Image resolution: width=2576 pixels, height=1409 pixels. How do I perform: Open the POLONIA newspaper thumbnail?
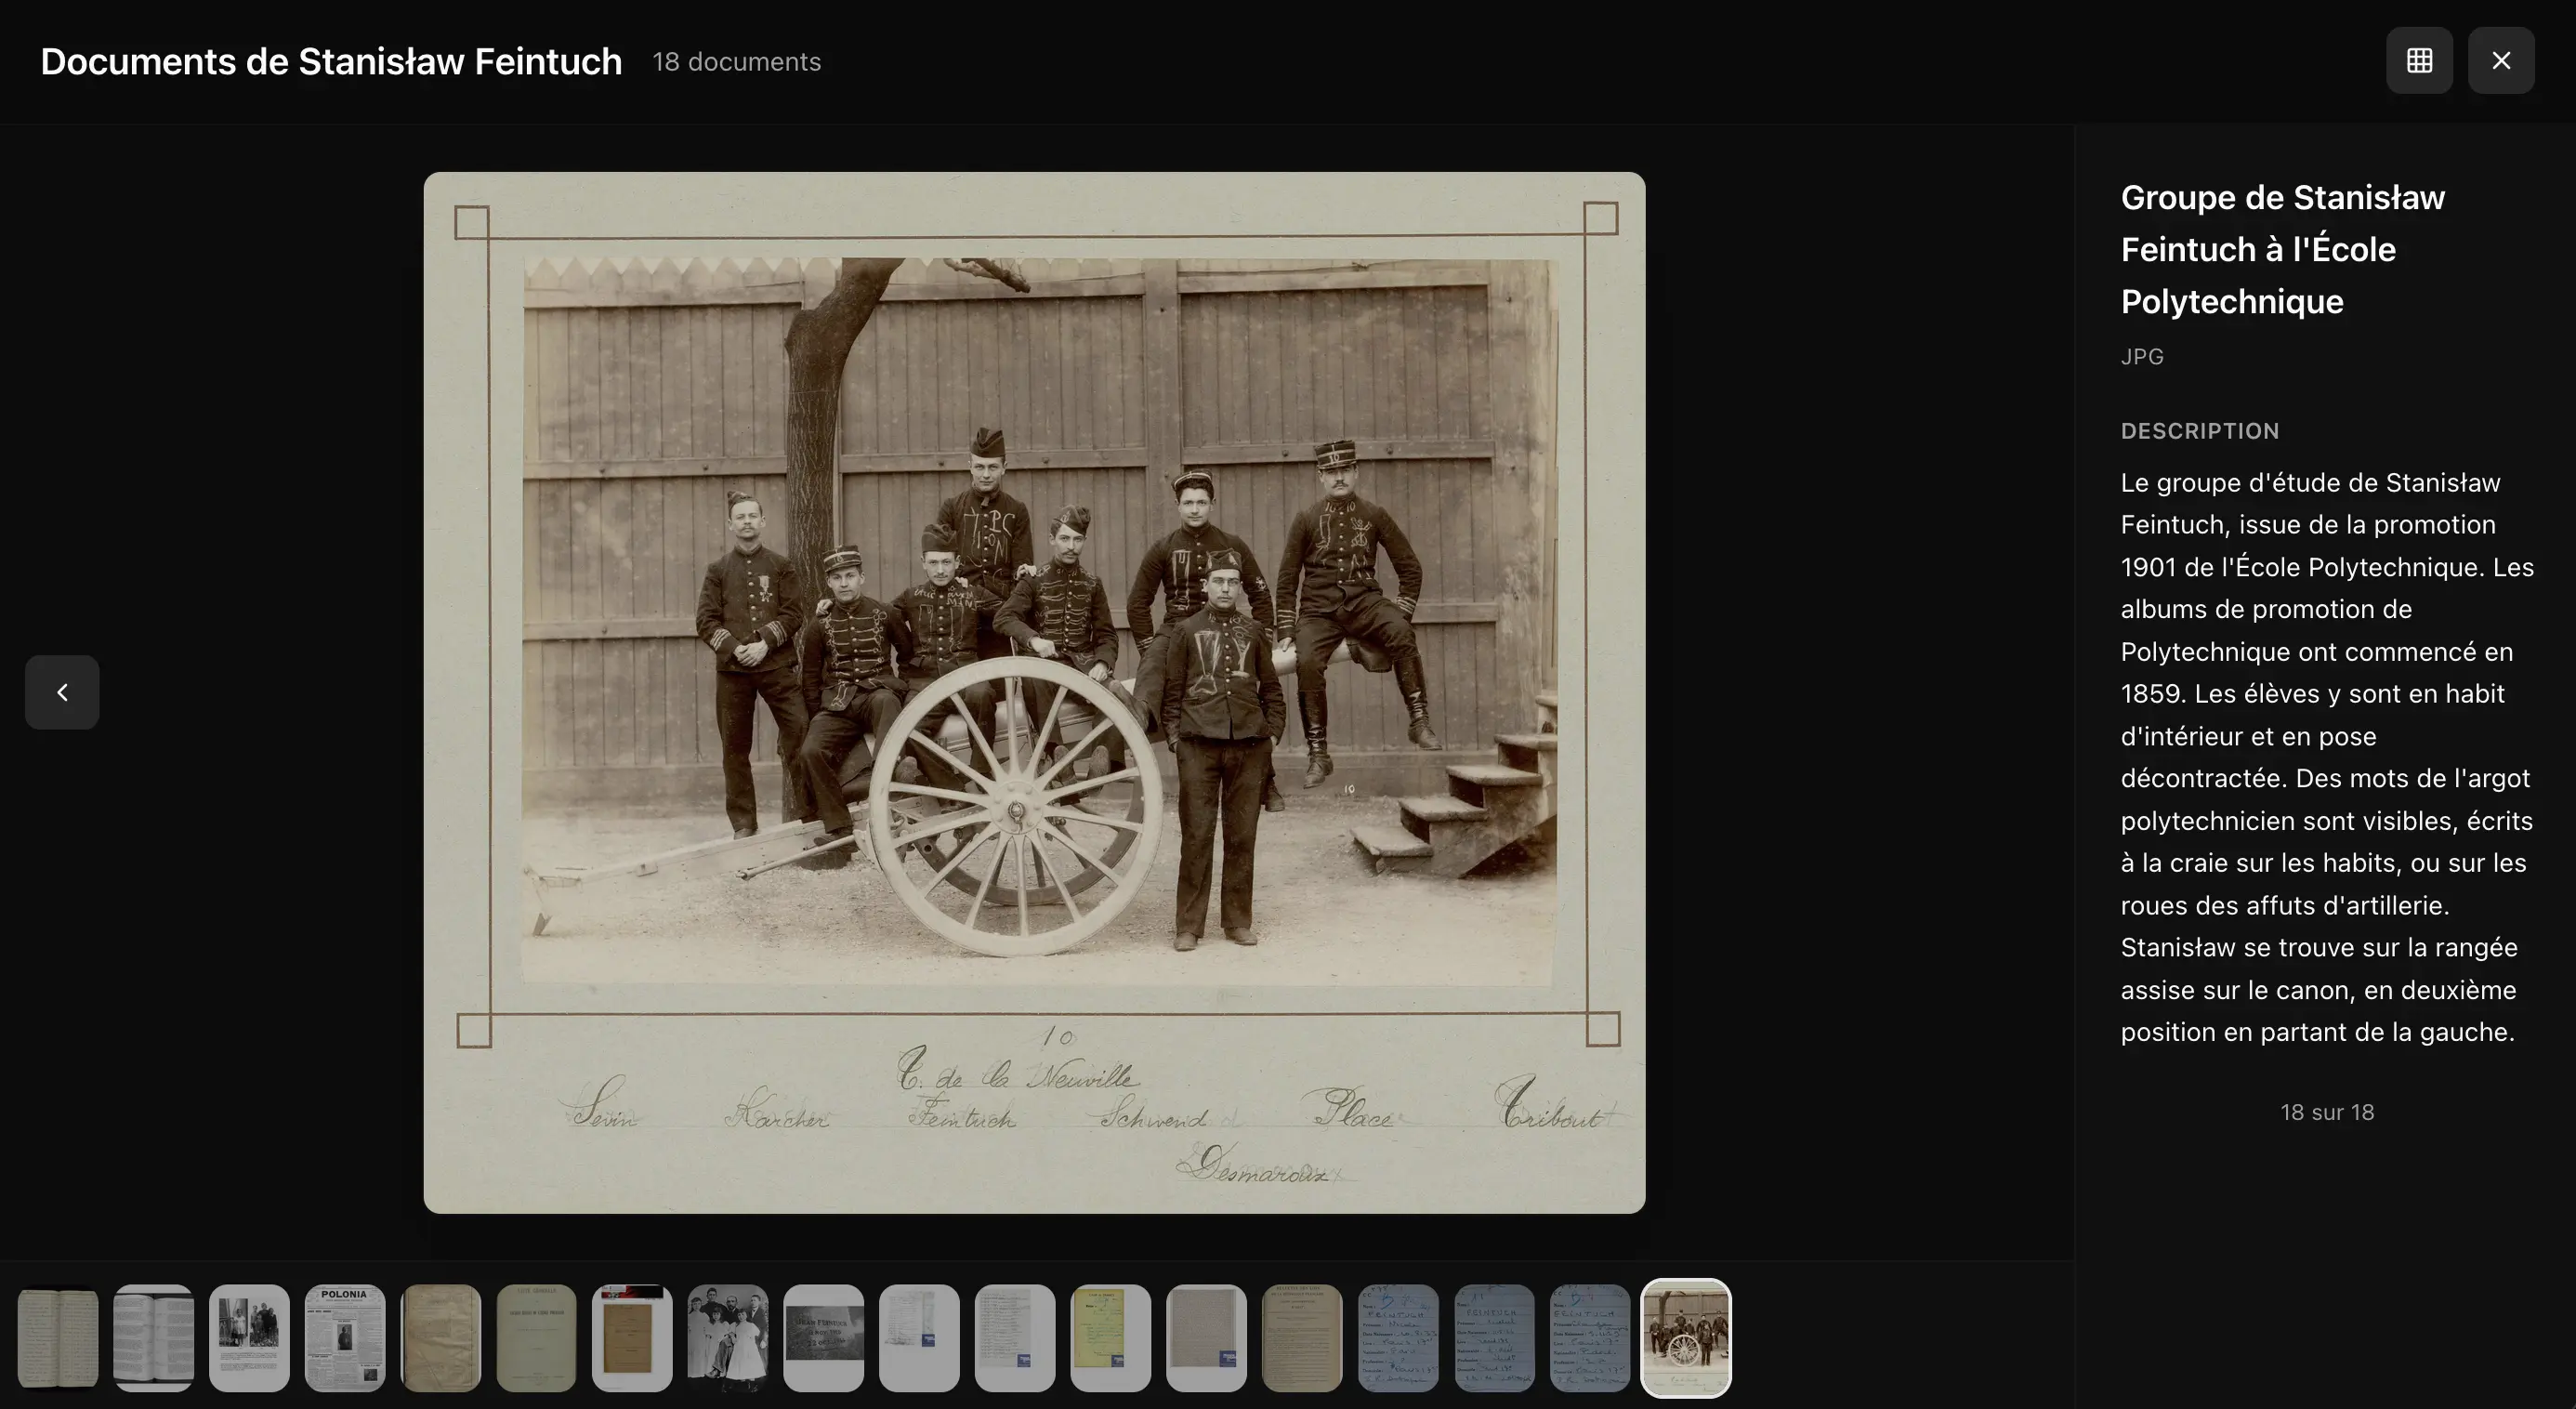[345, 1337]
